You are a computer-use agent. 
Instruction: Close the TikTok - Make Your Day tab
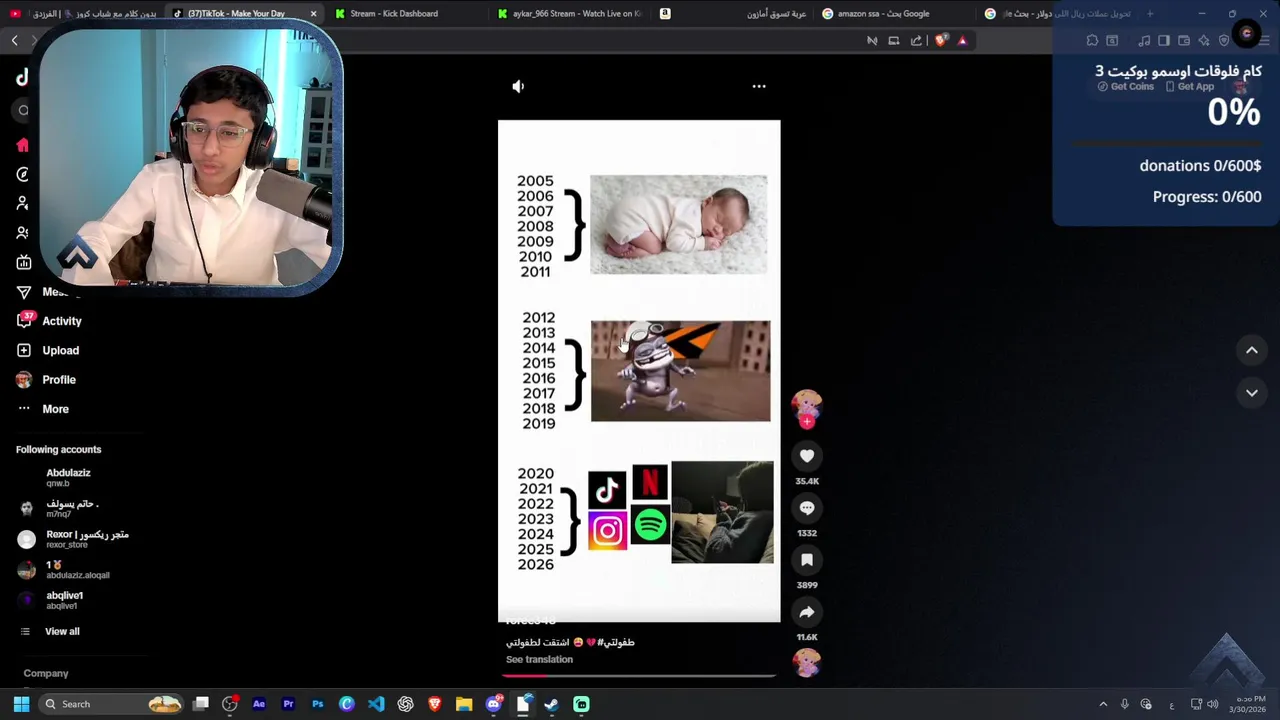(313, 13)
